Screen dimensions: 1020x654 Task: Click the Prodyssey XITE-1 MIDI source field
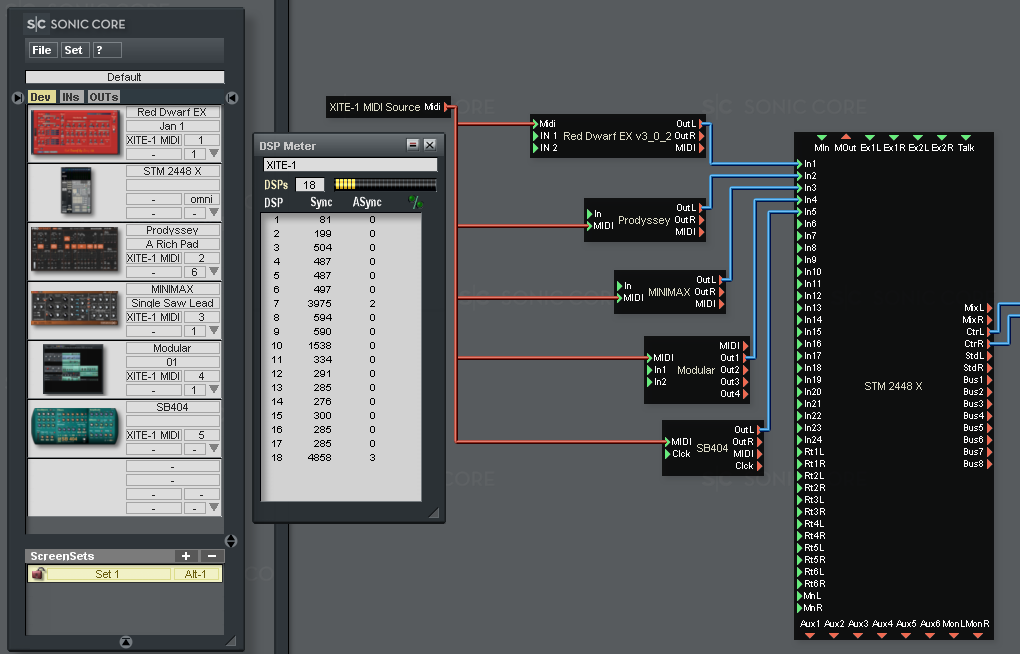[x=154, y=258]
